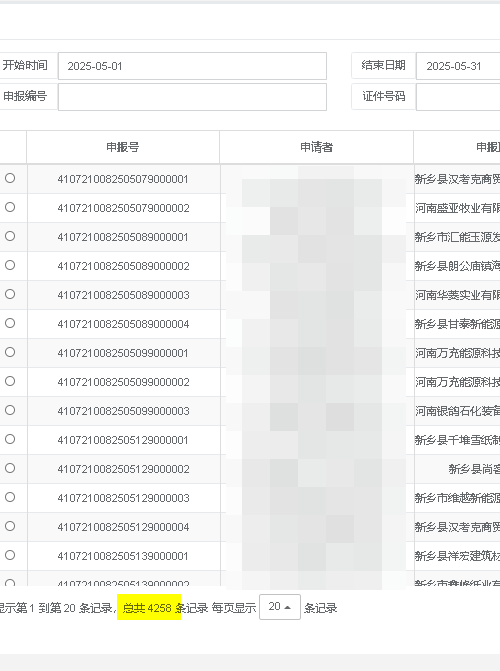500x671 pixels.
Task: Click company cell 河南盛亚牧业
Action: tap(457, 208)
